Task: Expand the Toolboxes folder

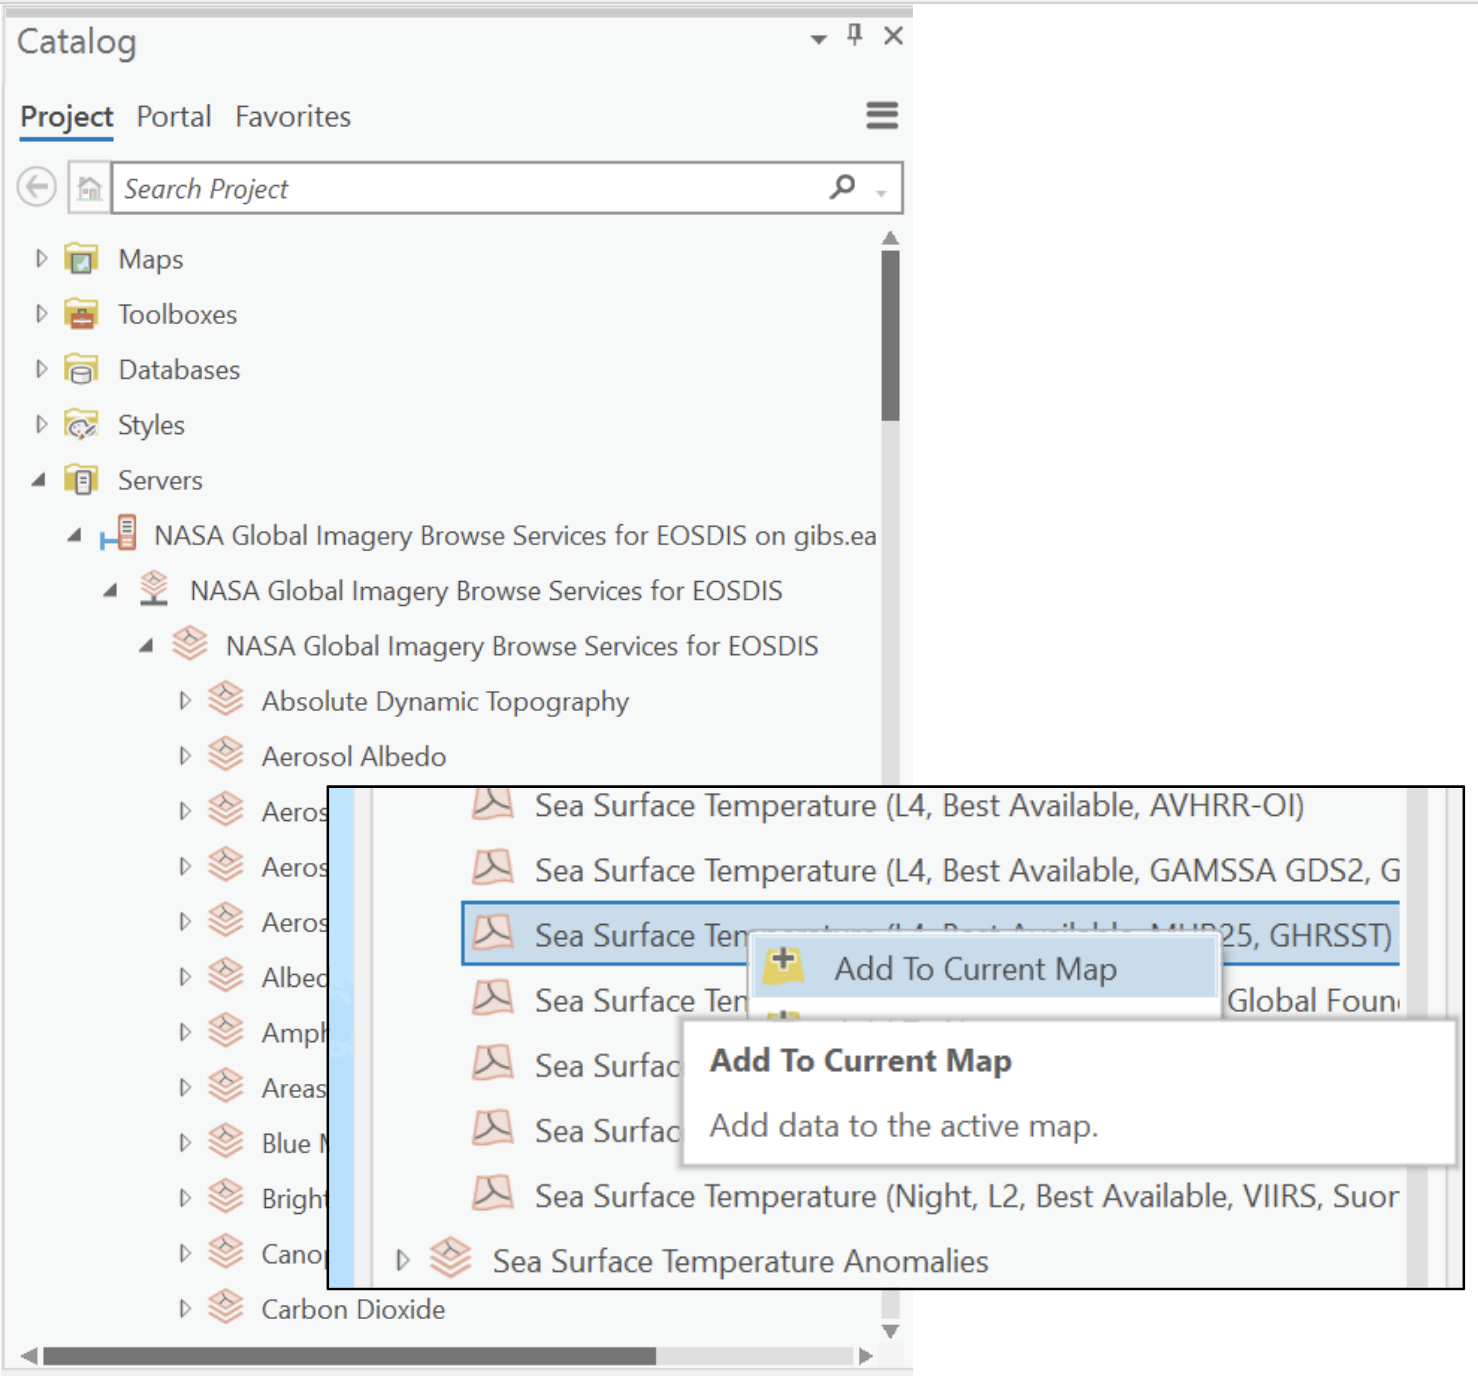Action: click(41, 314)
